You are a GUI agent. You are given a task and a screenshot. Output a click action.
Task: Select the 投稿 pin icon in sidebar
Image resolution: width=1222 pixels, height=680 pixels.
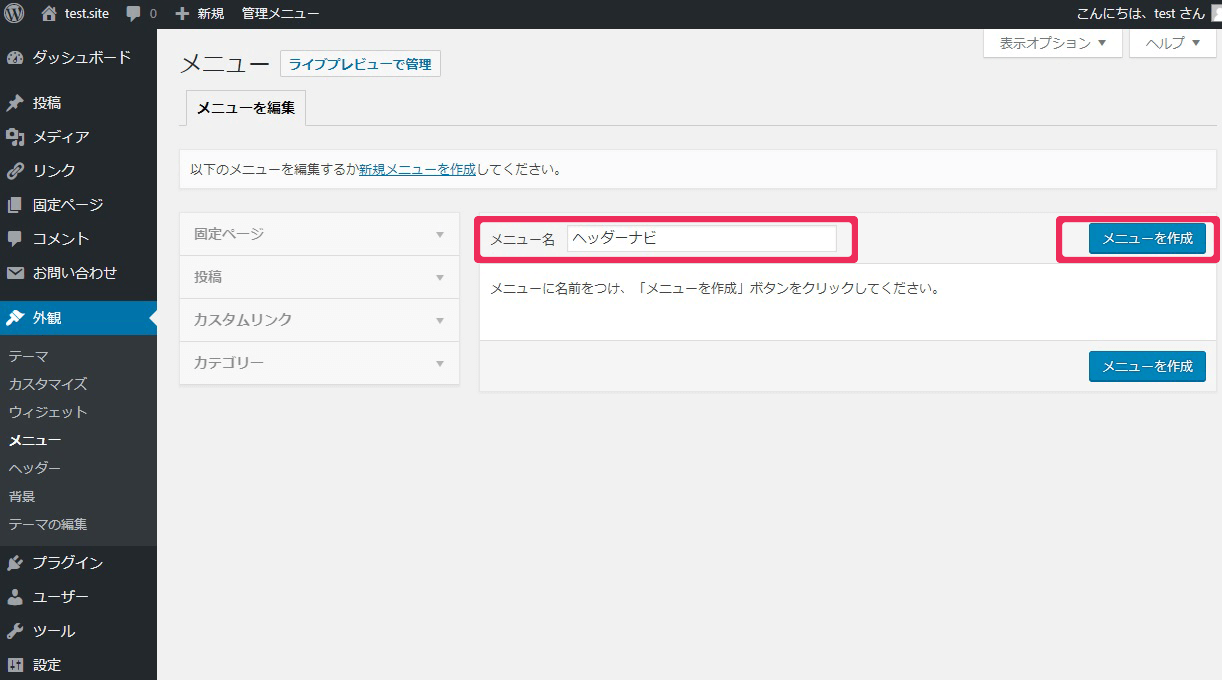click(15, 103)
